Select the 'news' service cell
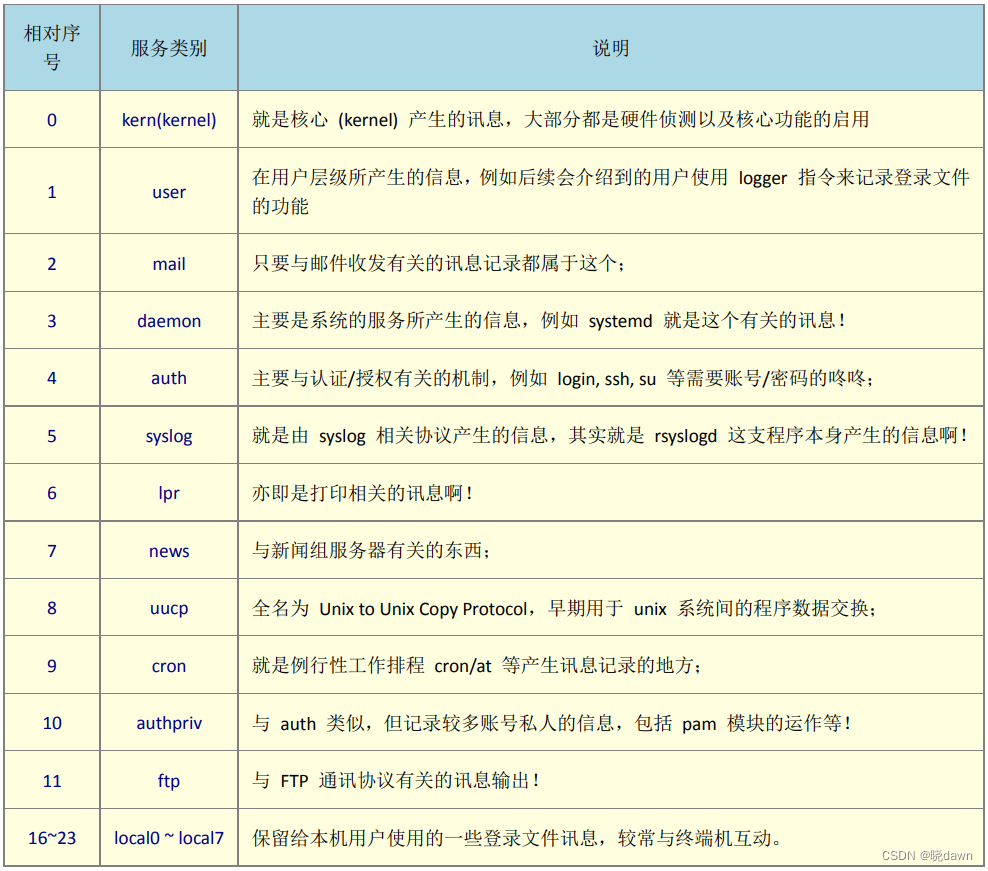Image resolution: width=988 pixels, height=871 pixels. point(169,551)
